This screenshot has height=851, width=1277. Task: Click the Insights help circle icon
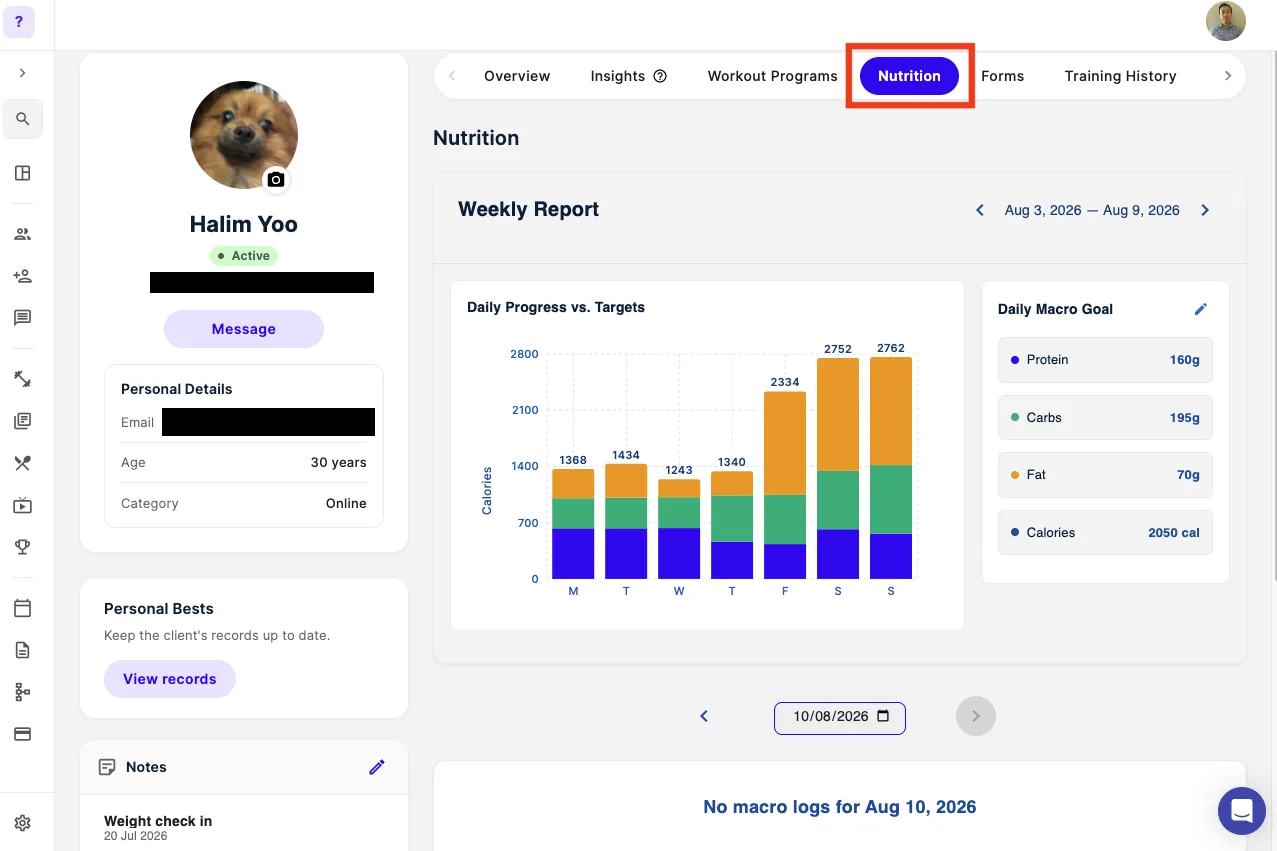coord(660,76)
